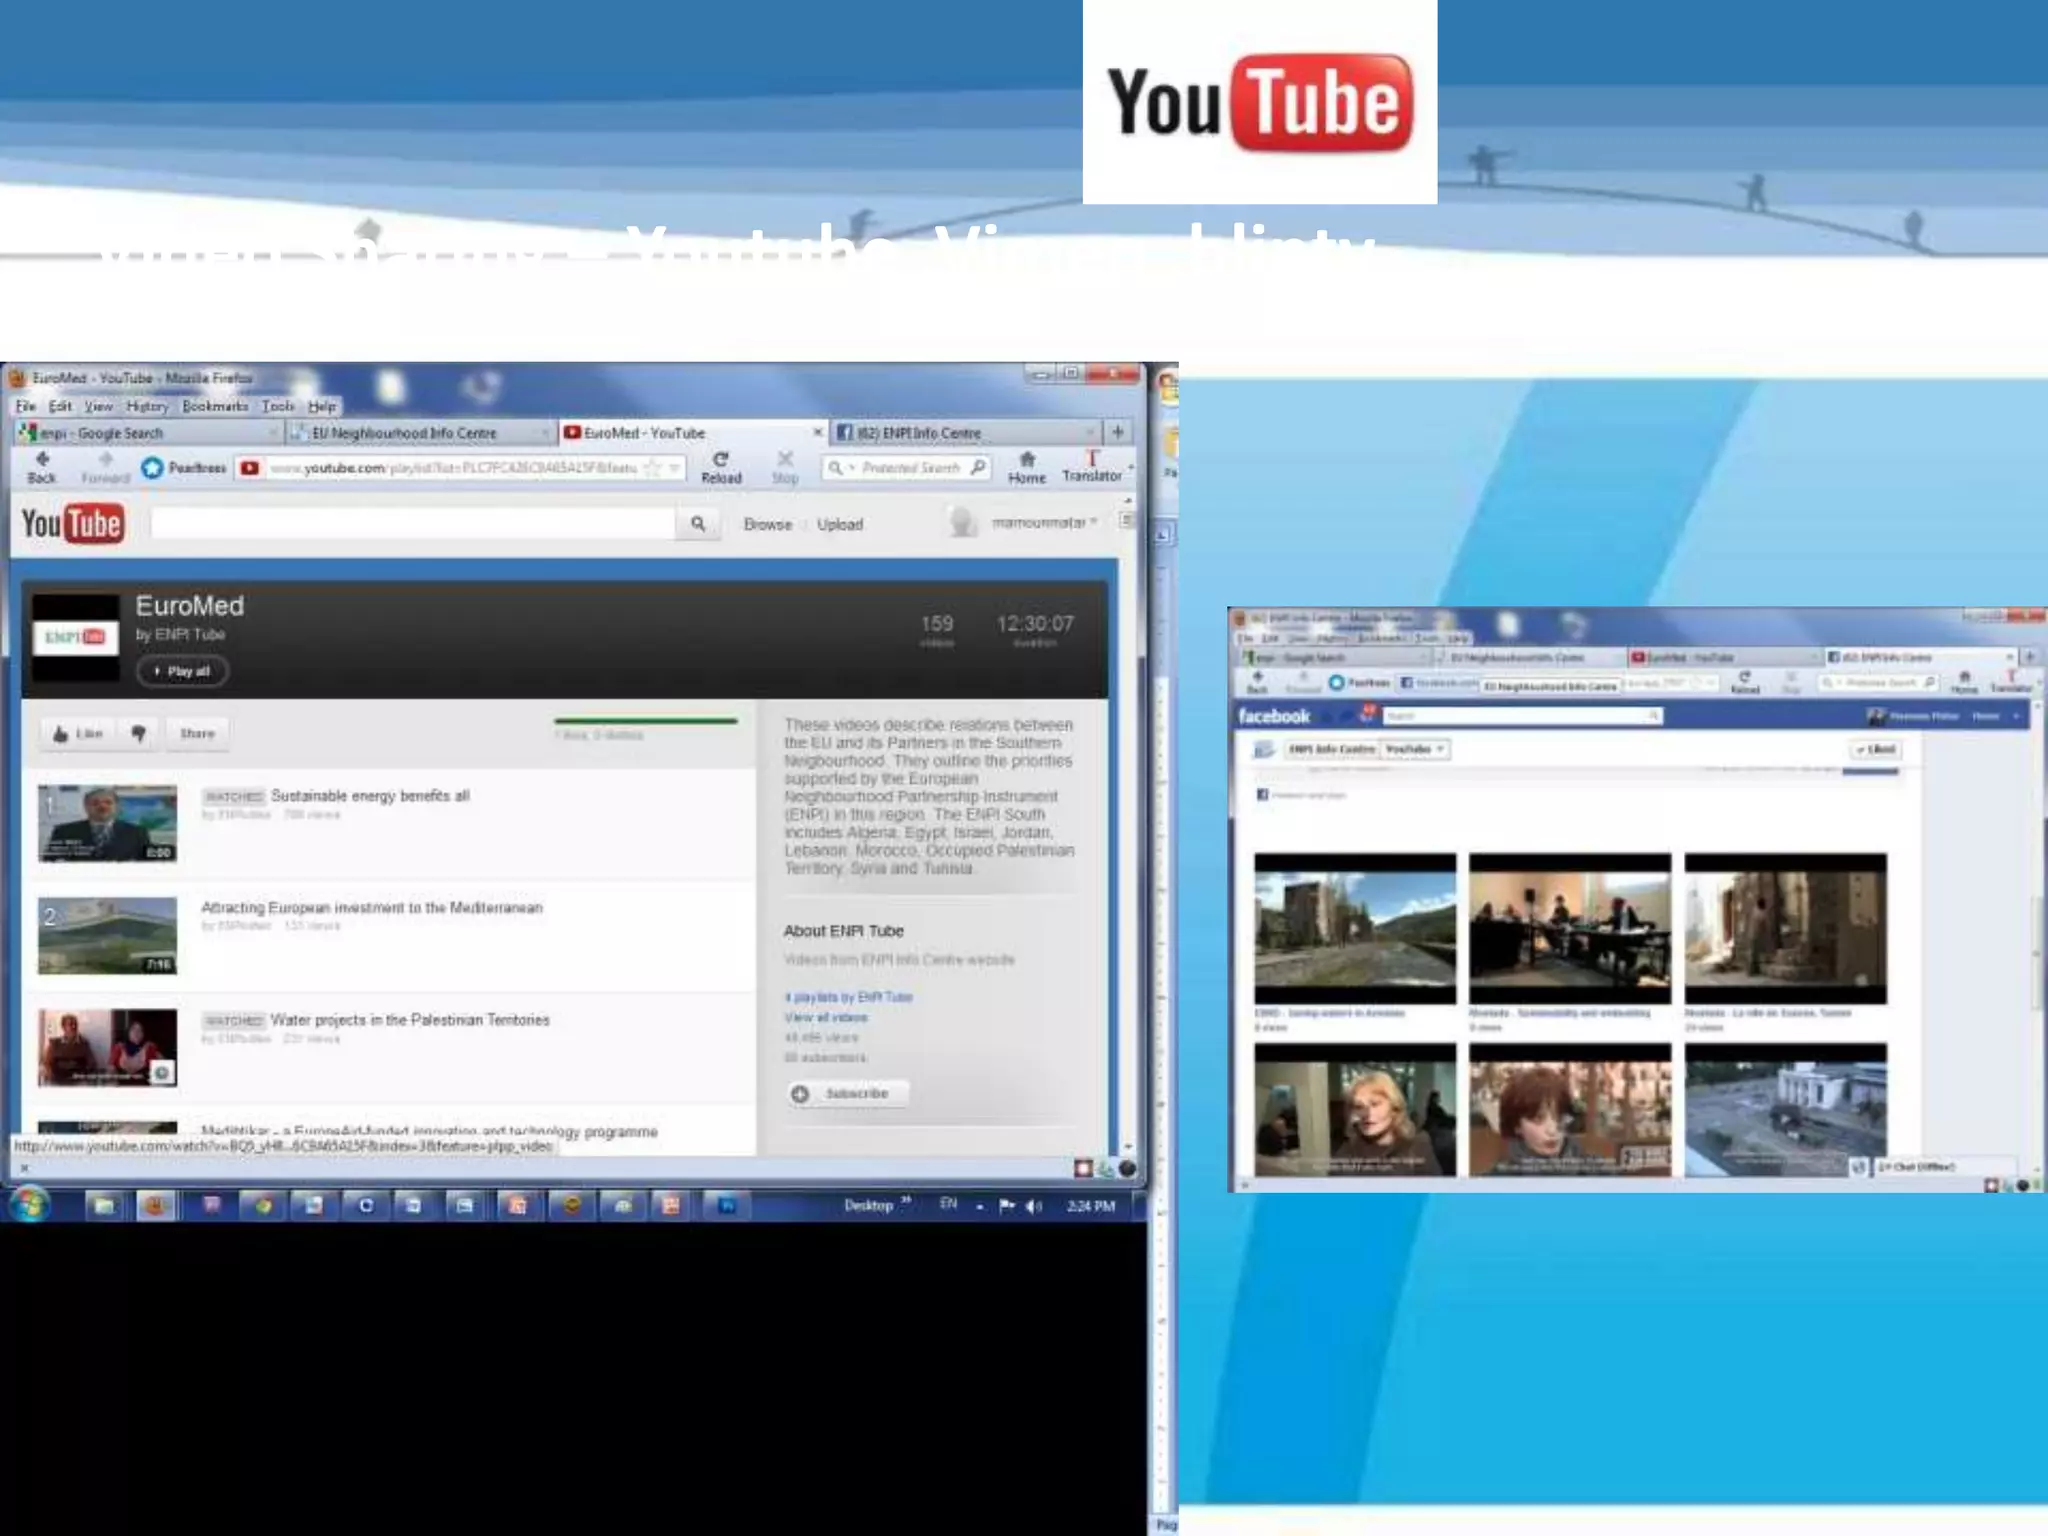Switch to enpi - Google Search tab
The width and height of the screenshot is (2048, 1536).
[147, 432]
